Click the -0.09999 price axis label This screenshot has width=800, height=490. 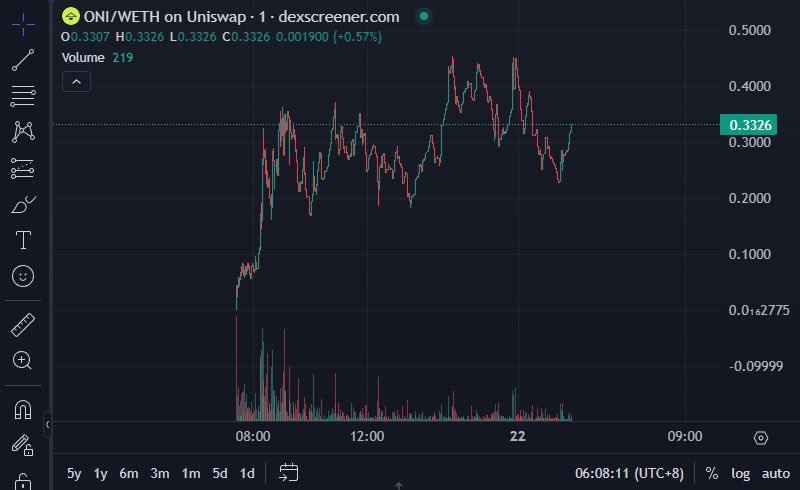pos(756,366)
